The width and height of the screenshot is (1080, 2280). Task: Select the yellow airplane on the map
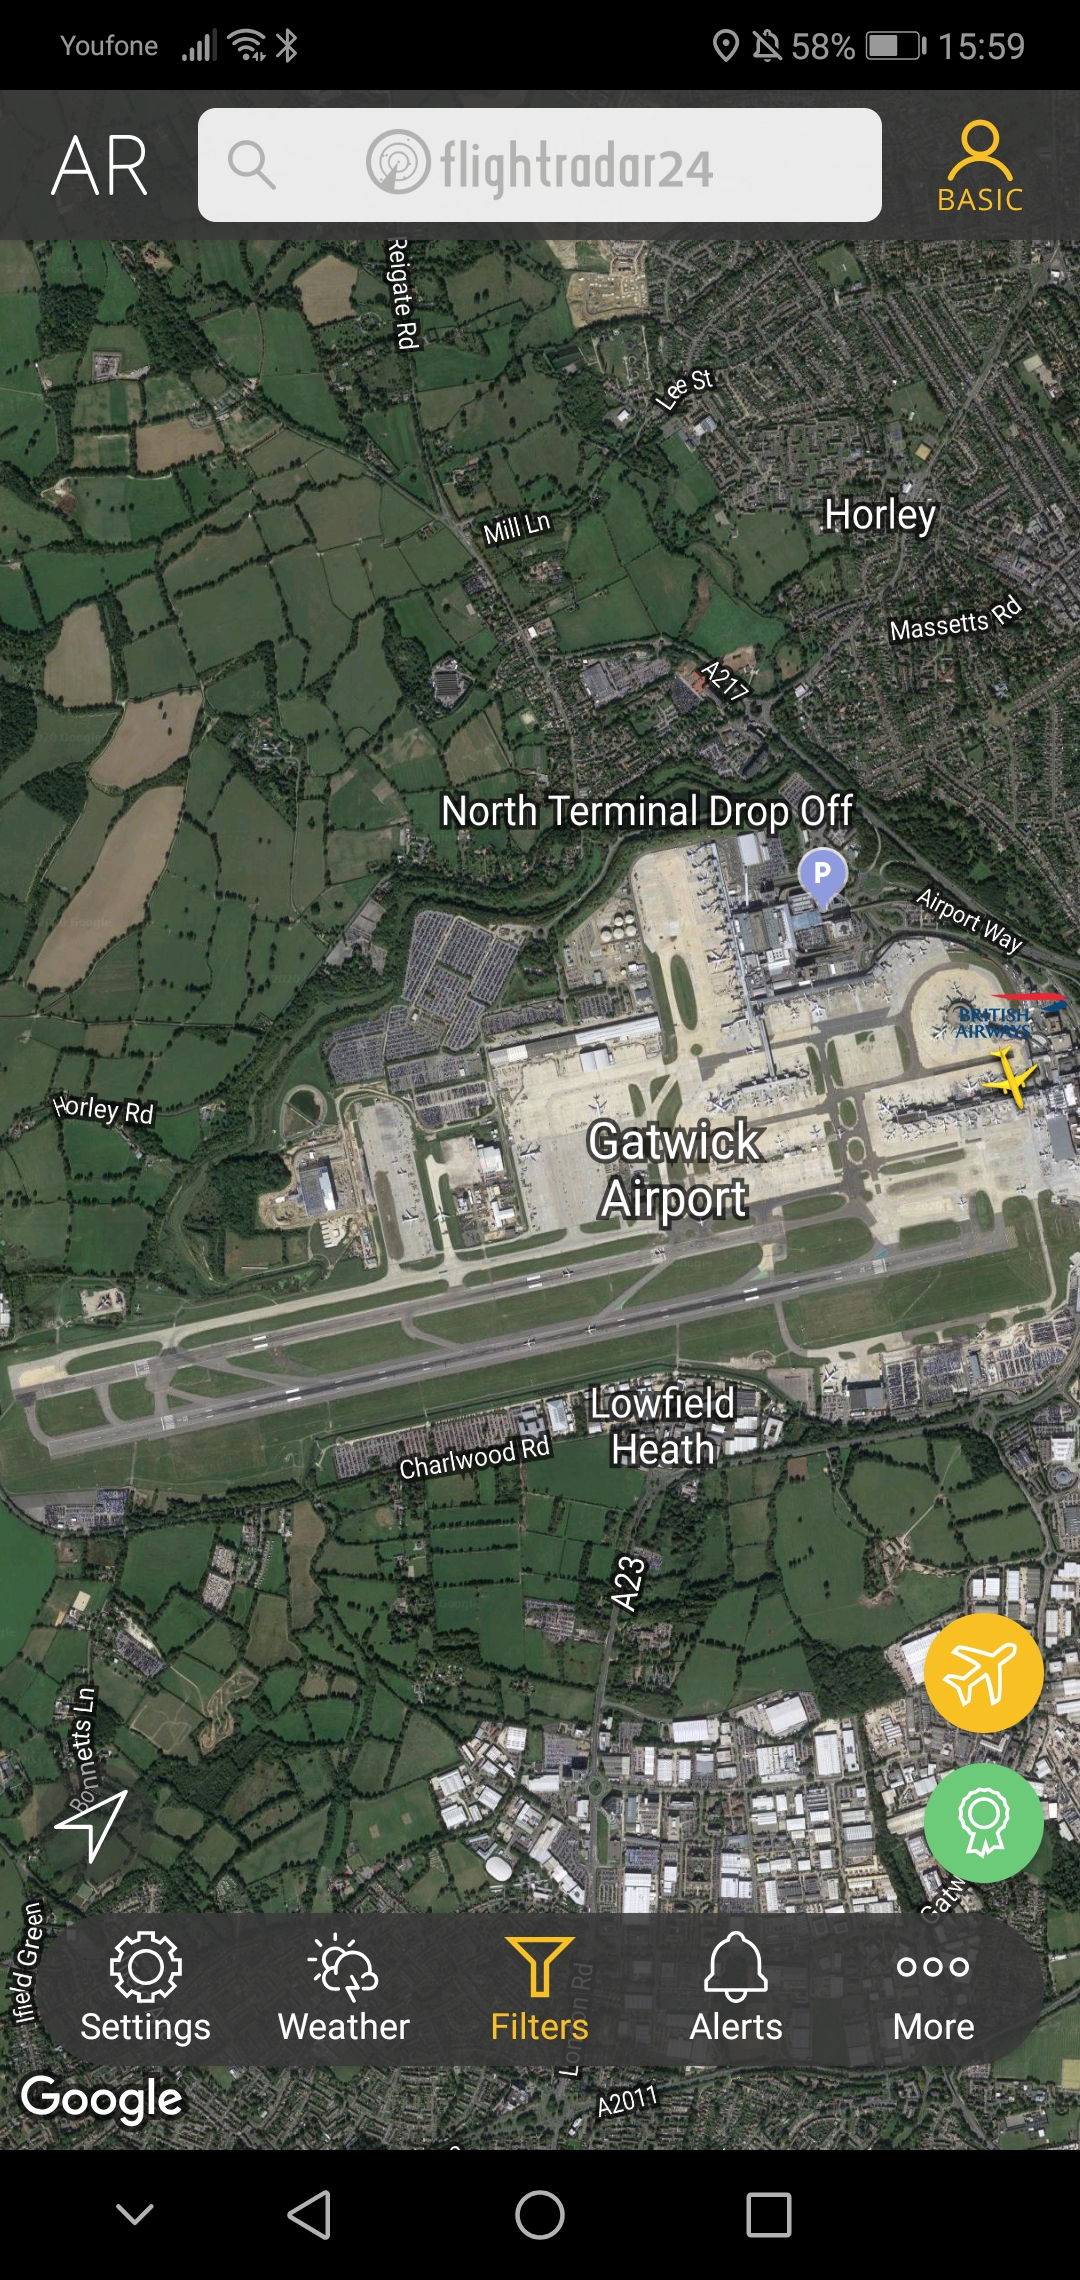[1010, 1078]
